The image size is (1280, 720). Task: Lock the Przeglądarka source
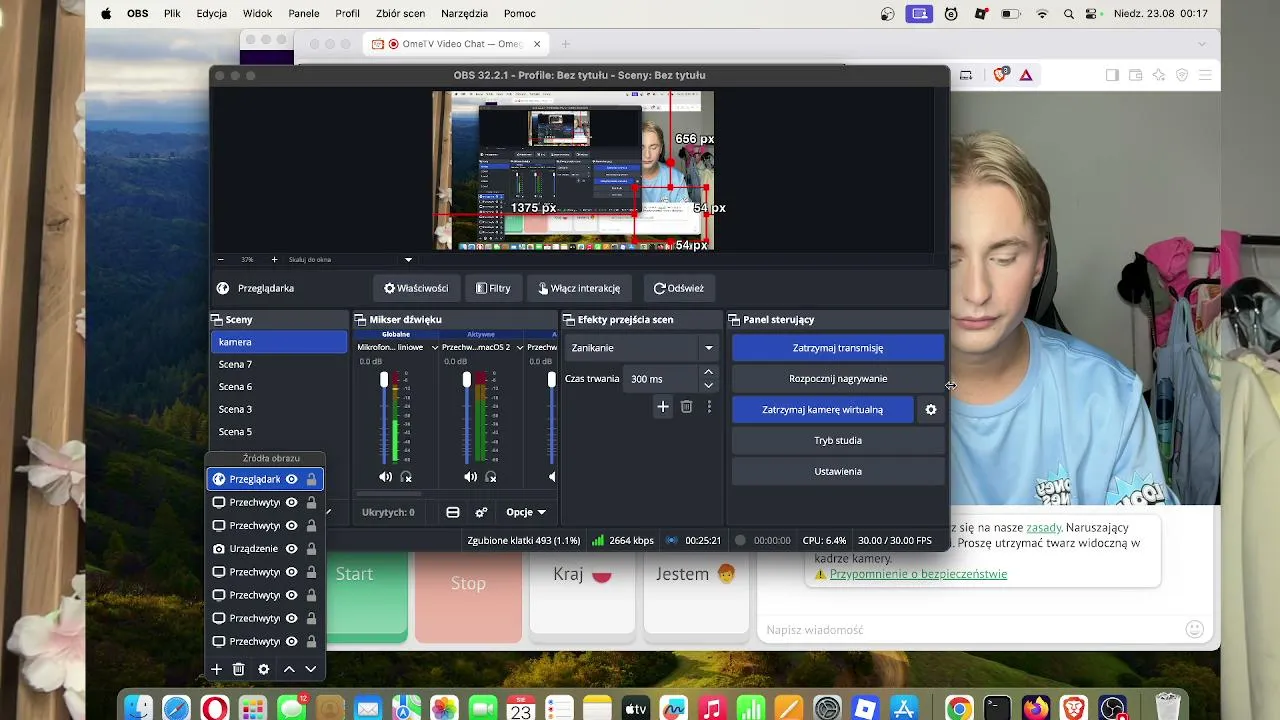click(311, 479)
